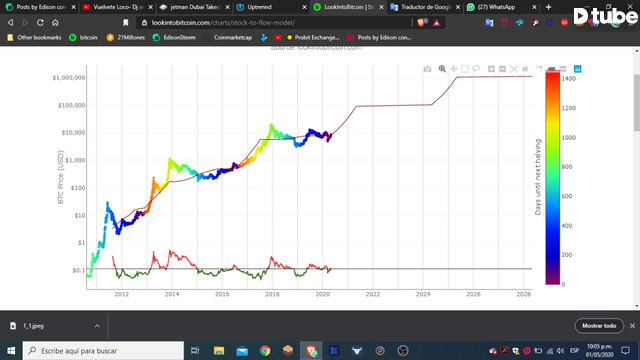
Task: Click the red key extension icon
Action: (x=534, y=22)
